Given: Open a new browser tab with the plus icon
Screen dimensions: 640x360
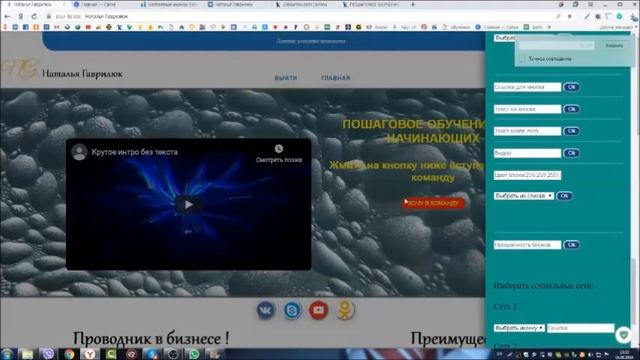Looking at the screenshot, I should [x=413, y=4].
